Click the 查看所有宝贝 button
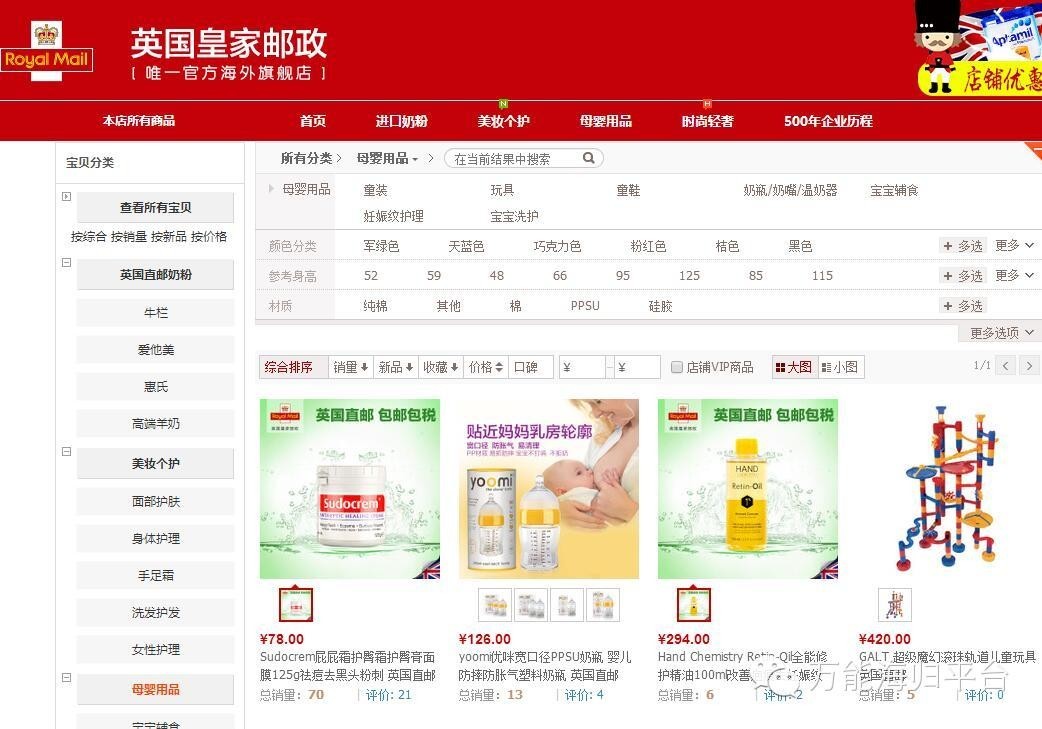This screenshot has height=729, width=1042. click(154, 207)
